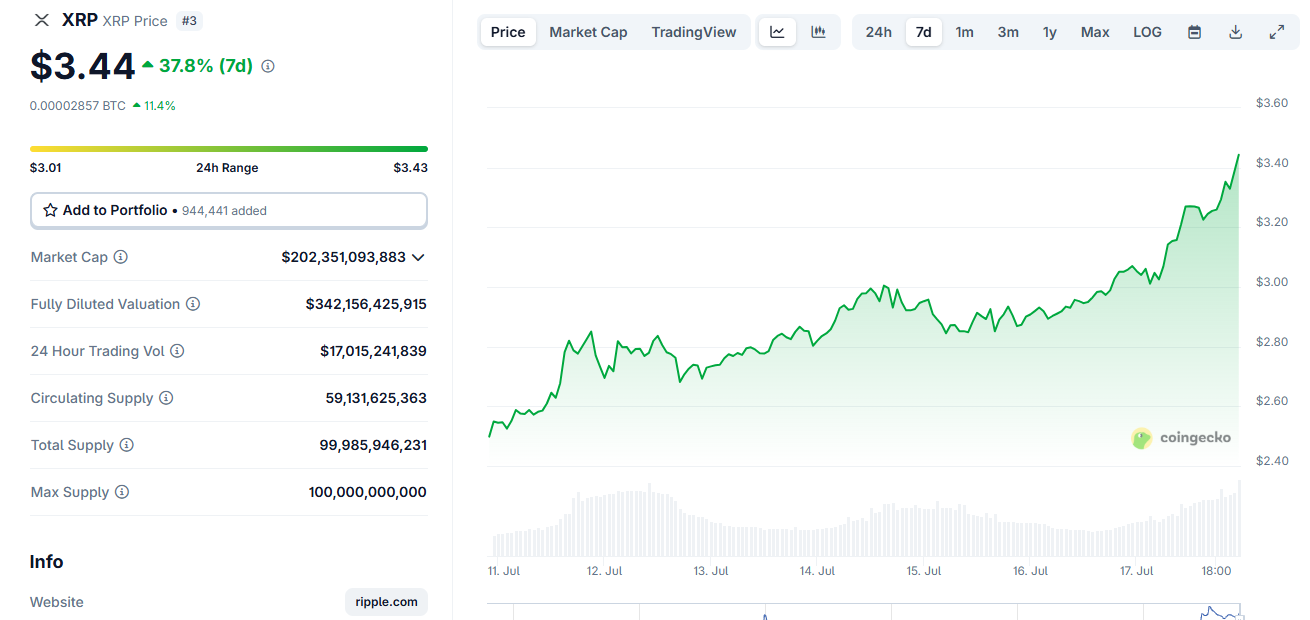Expand the chart to fullscreen
The image size is (1310, 620).
pos(1276,32)
